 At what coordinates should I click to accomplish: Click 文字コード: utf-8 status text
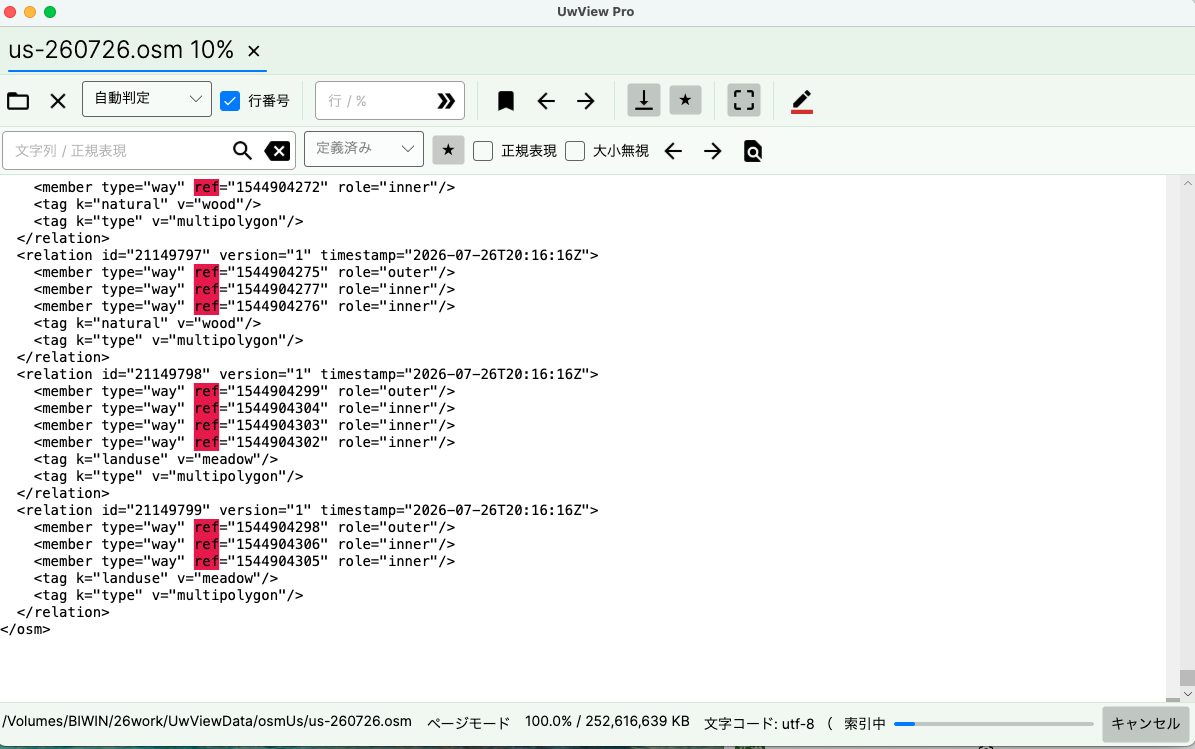click(758, 723)
